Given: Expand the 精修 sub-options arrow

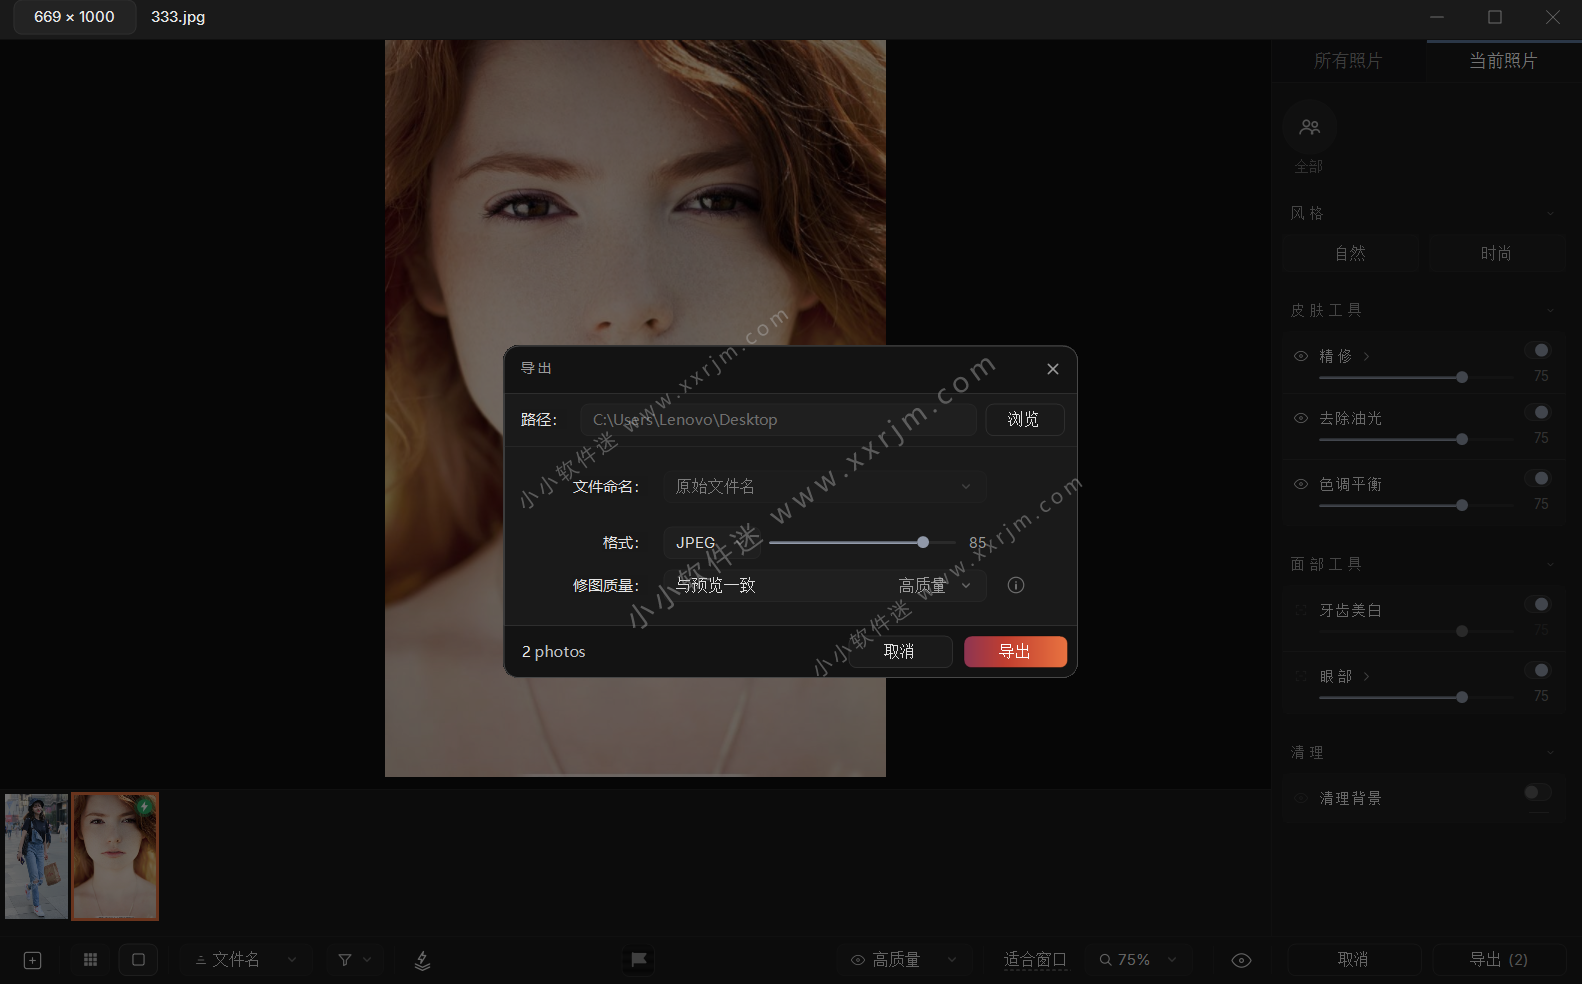Looking at the screenshot, I should click(1366, 356).
